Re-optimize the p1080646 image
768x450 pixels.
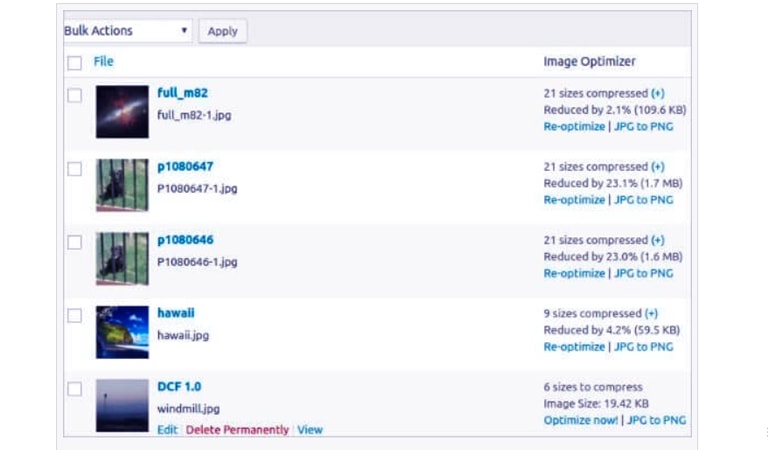click(x=574, y=273)
